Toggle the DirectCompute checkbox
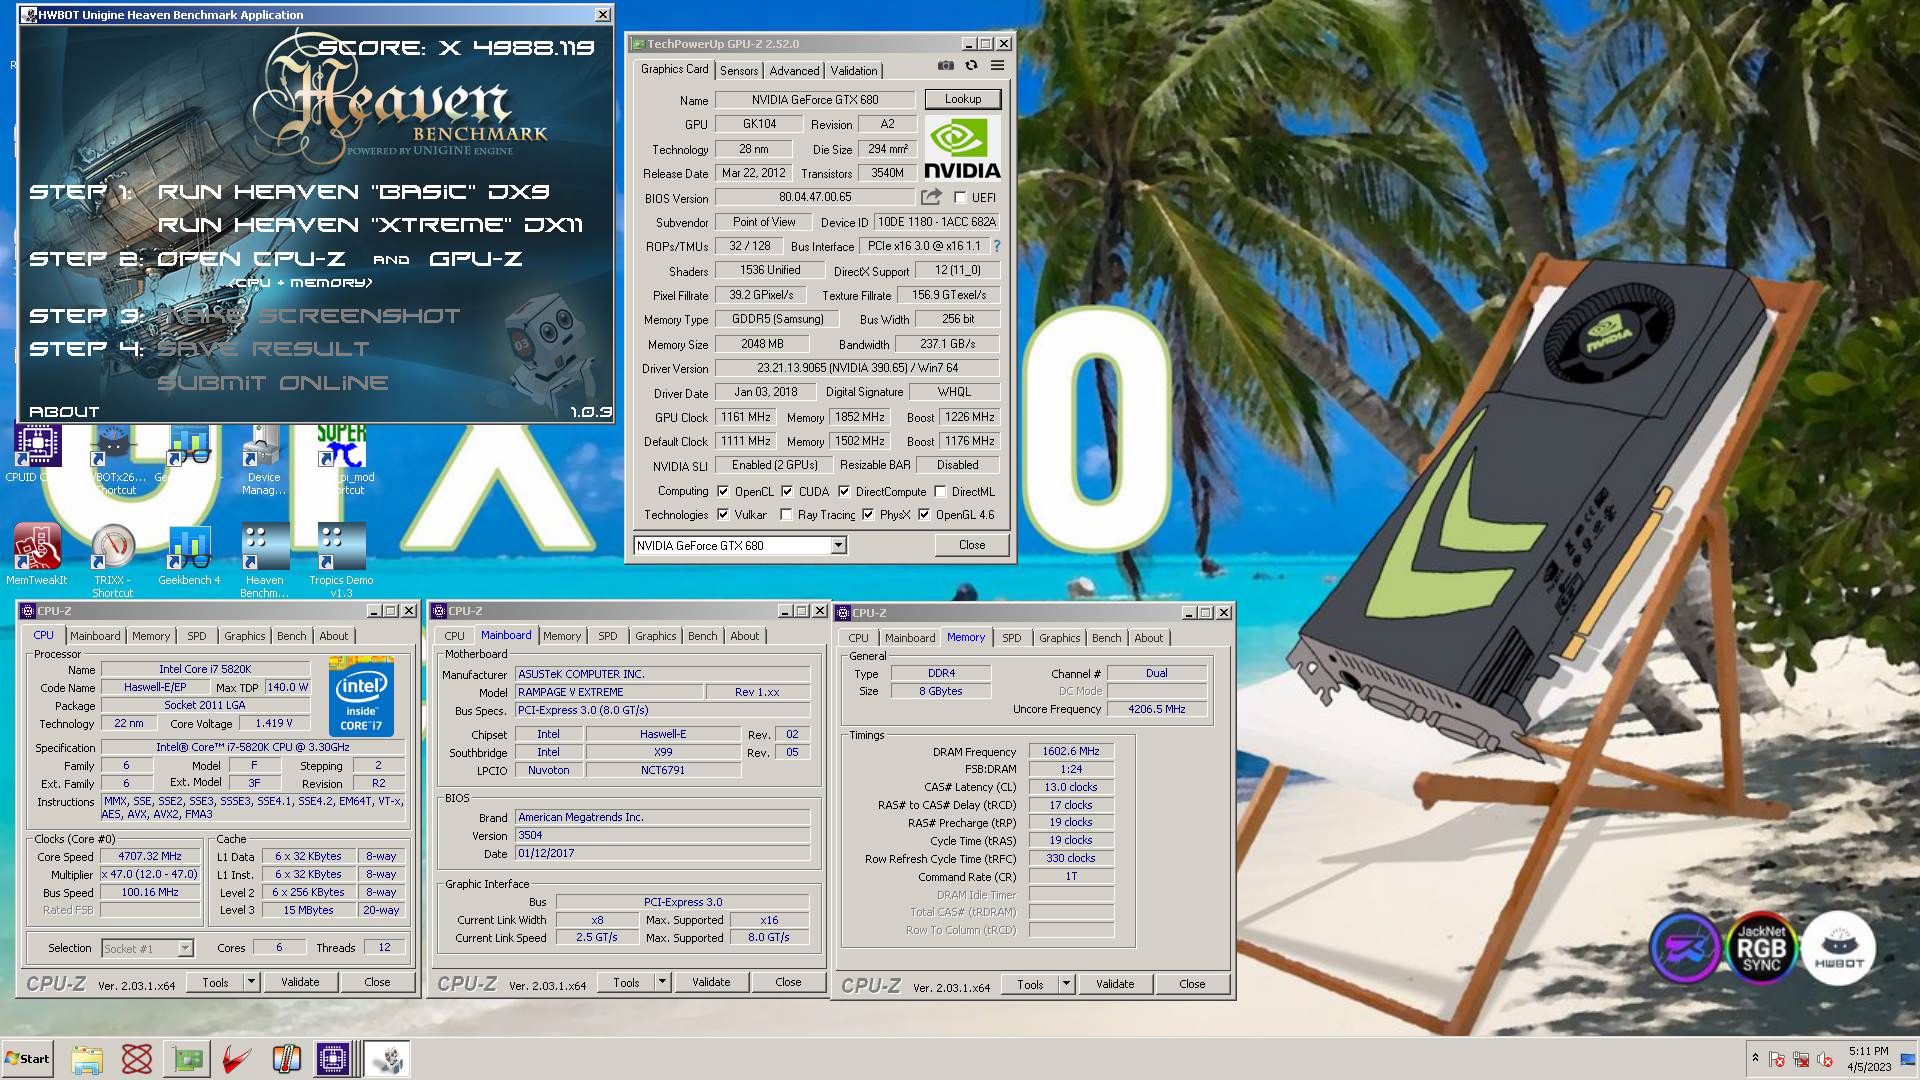The width and height of the screenshot is (1920, 1080). point(844,492)
